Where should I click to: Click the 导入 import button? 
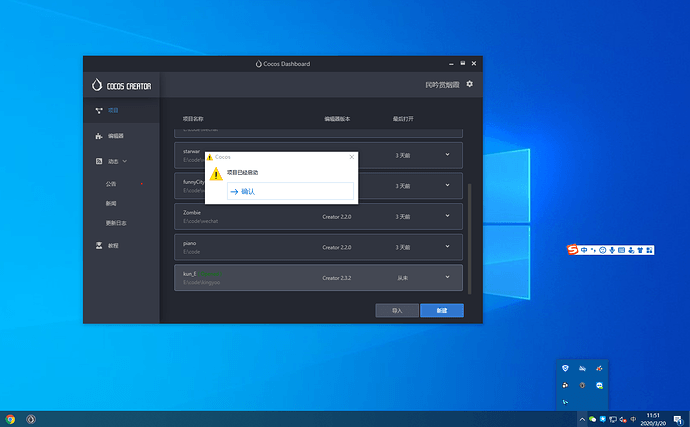[x=397, y=310]
